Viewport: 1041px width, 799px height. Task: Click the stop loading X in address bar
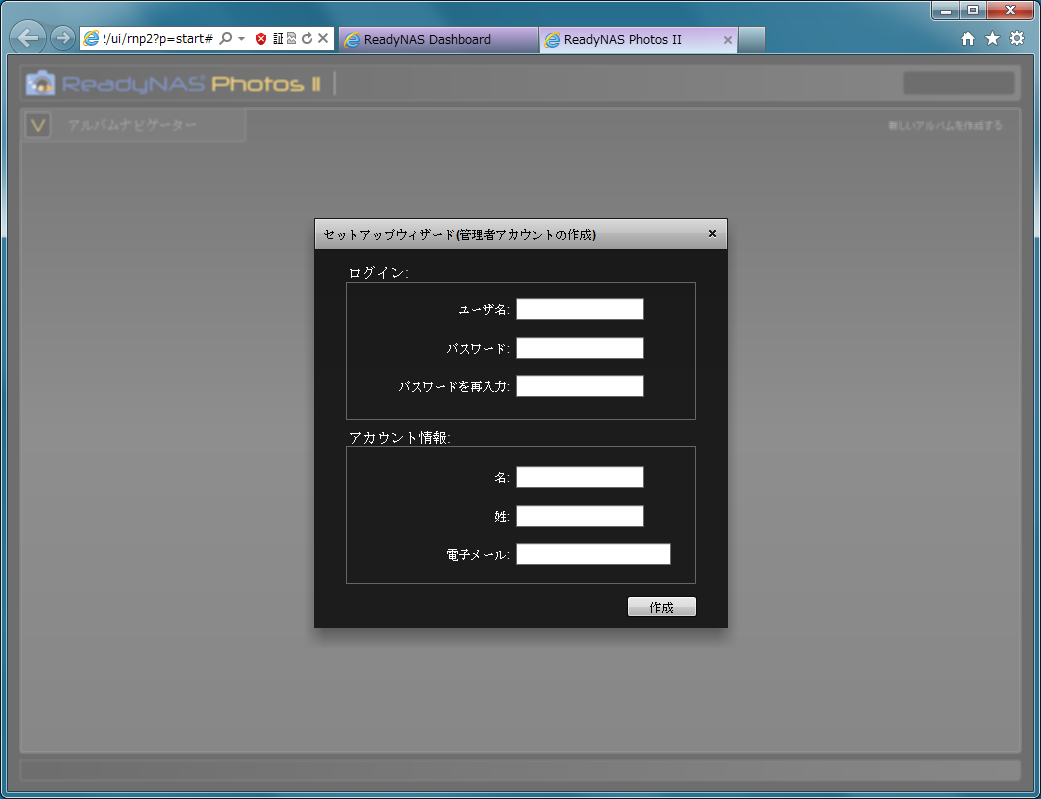click(x=323, y=39)
